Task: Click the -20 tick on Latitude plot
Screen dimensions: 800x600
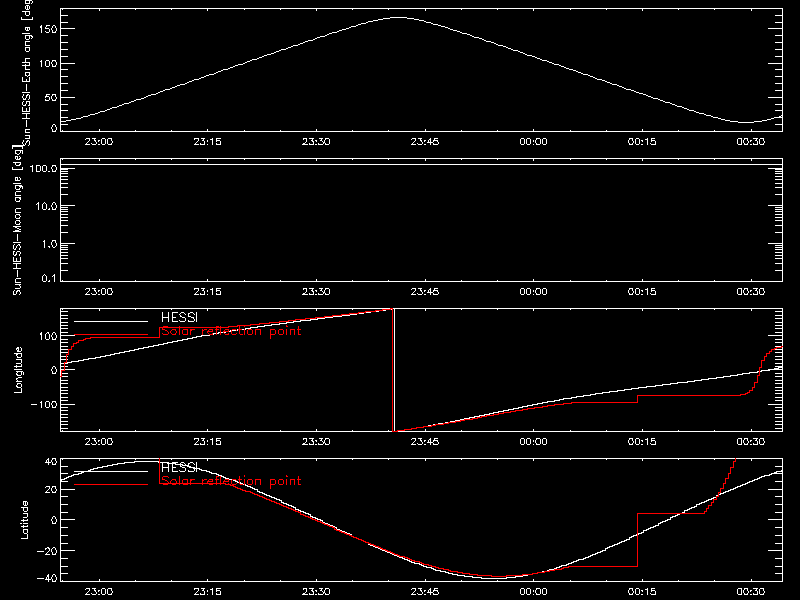Action: (x=47, y=551)
